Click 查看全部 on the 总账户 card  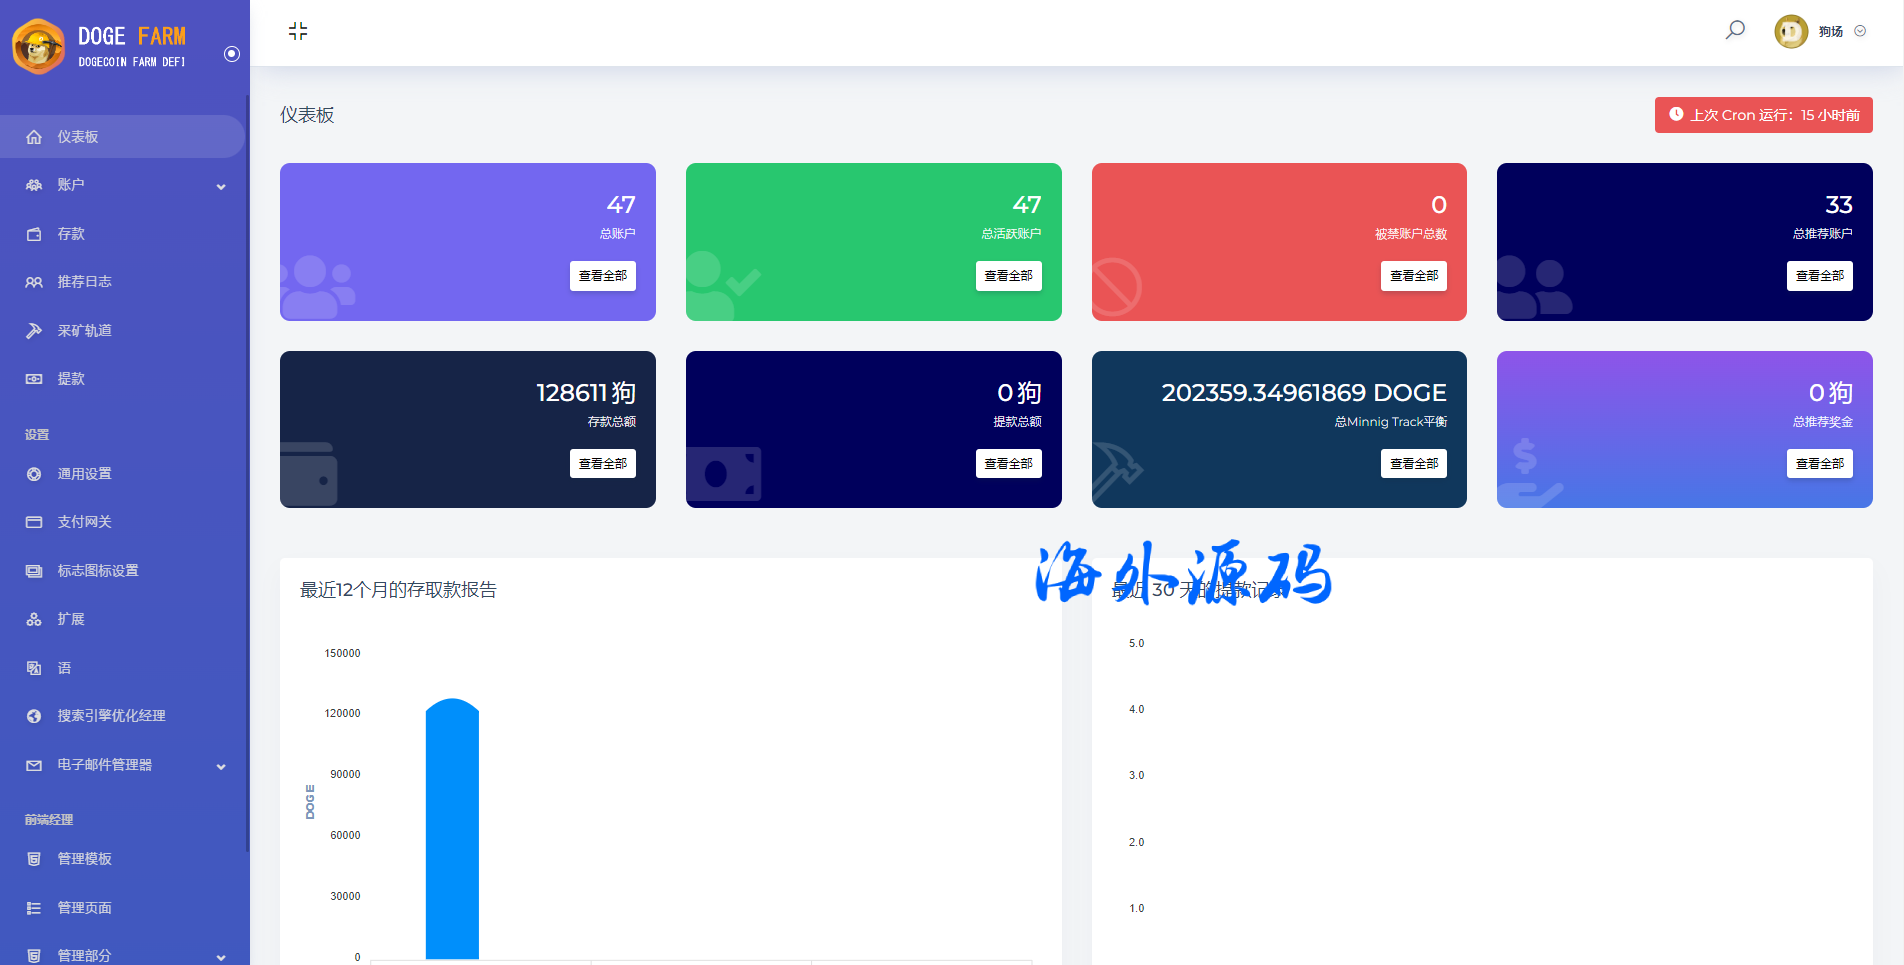tap(602, 276)
